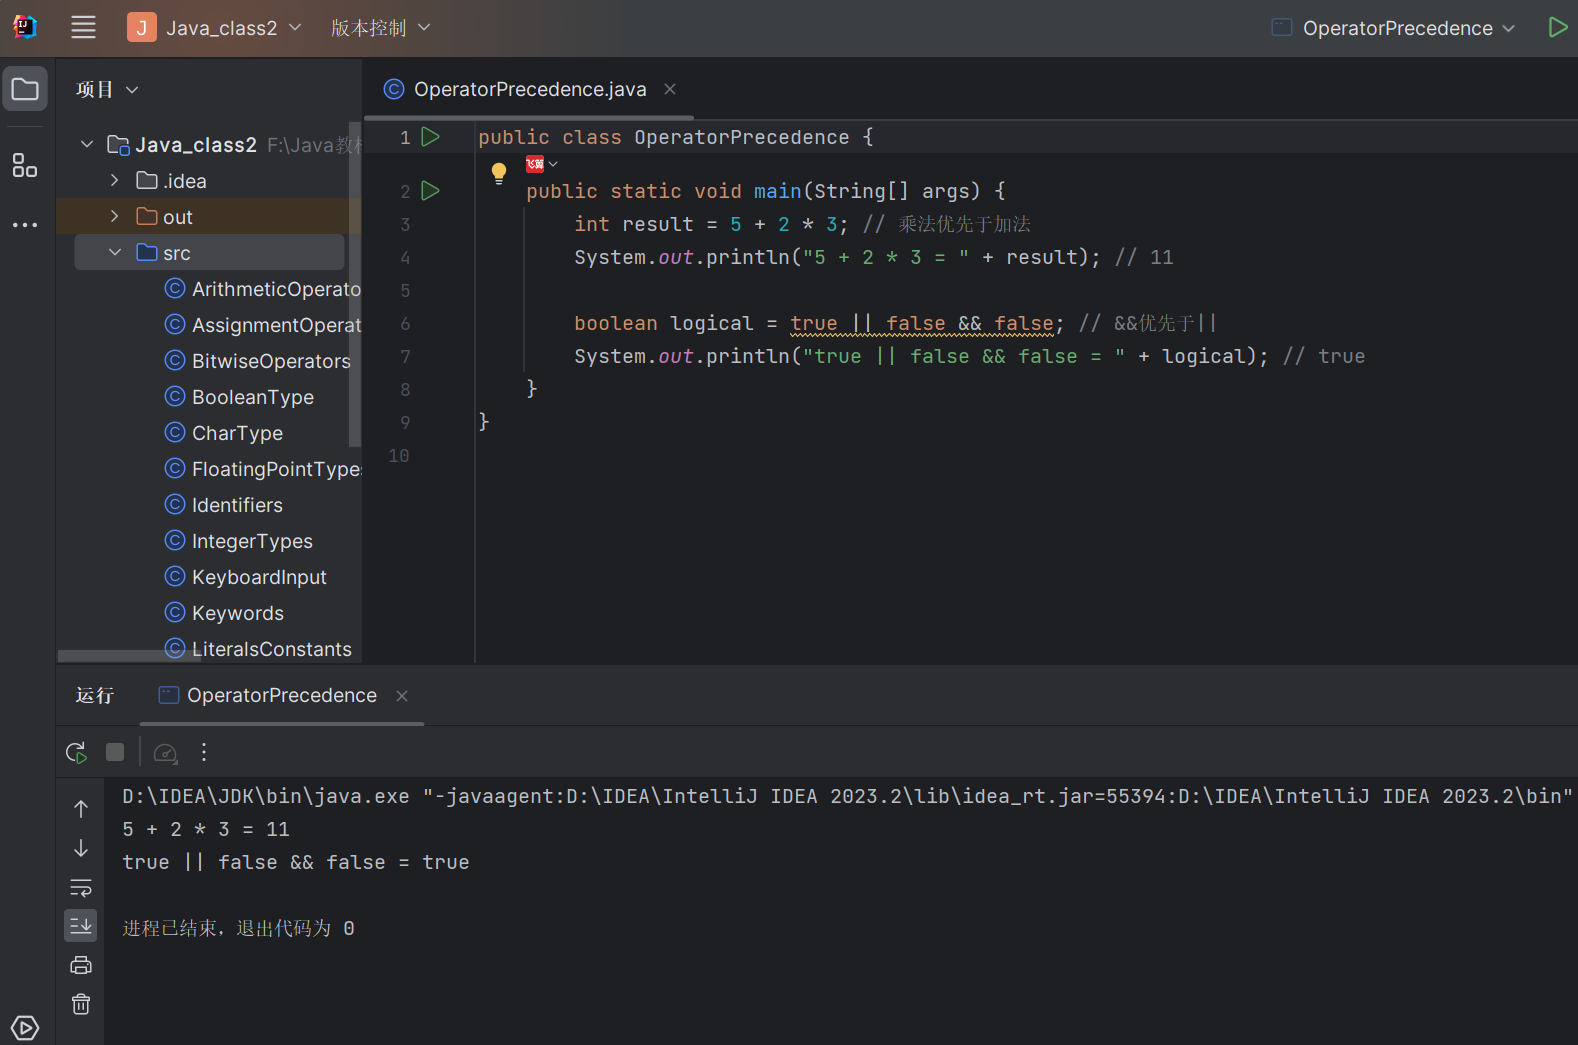This screenshot has height=1045, width=1578.
Task: Open the OperatorPrecedence run configuration dropdown
Action: pos(1393,28)
